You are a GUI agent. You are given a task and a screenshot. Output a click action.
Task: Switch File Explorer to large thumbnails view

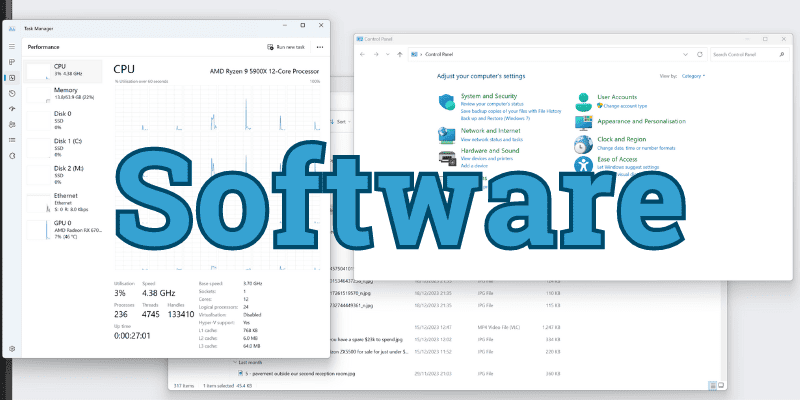(x=721, y=385)
